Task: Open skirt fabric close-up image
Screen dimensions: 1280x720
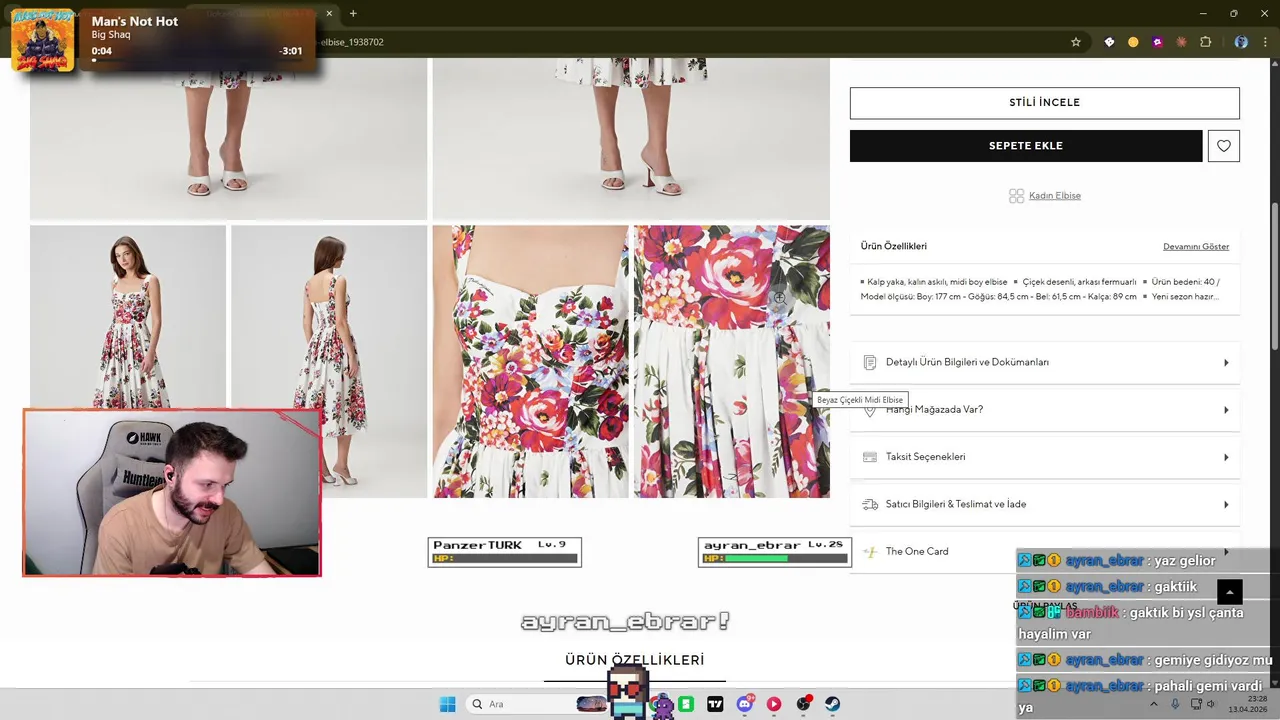Action: point(731,361)
